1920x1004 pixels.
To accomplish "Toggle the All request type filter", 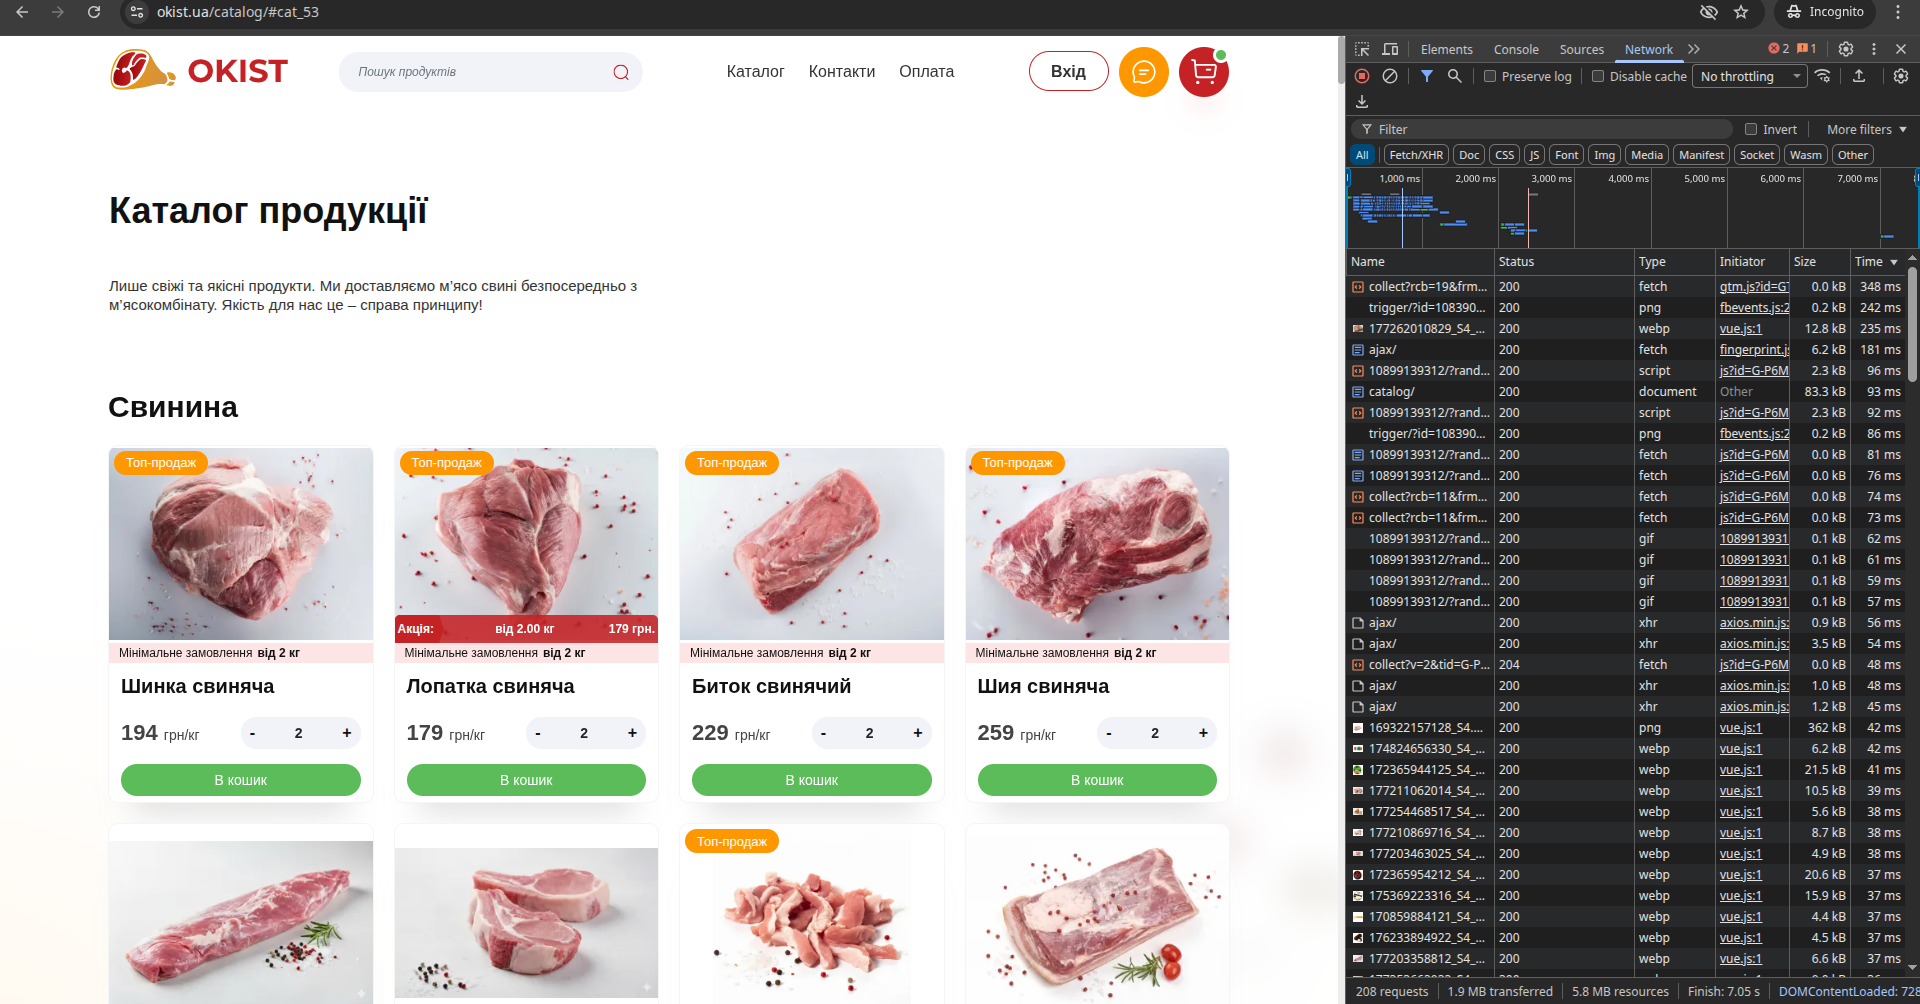I will (1362, 155).
